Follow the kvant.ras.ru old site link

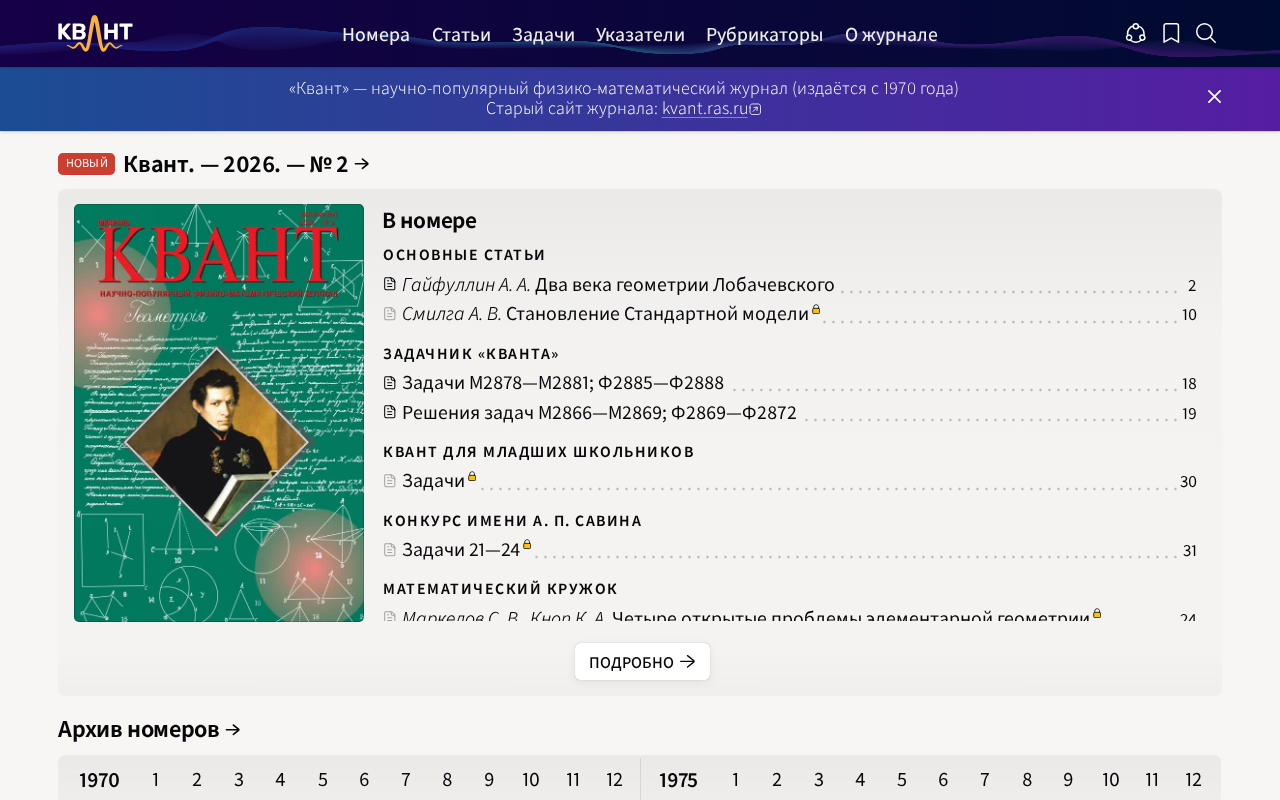705,109
